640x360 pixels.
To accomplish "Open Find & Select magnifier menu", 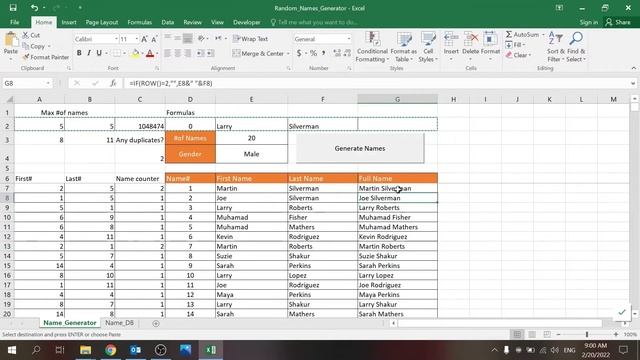I will click(576, 47).
